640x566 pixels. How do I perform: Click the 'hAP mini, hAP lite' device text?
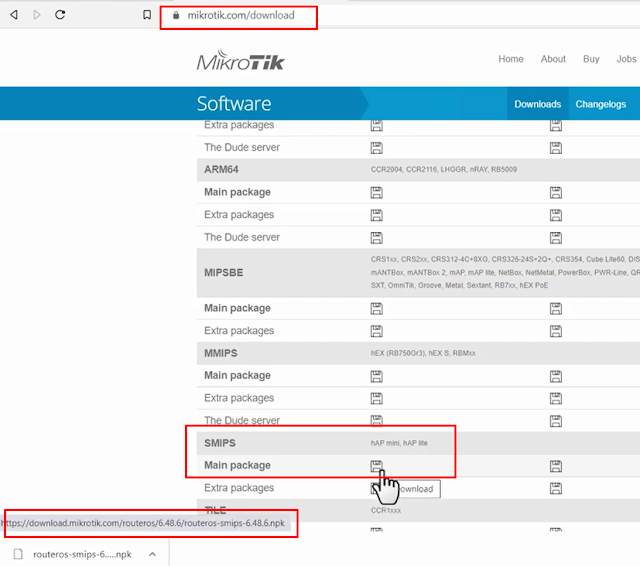tap(399, 443)
